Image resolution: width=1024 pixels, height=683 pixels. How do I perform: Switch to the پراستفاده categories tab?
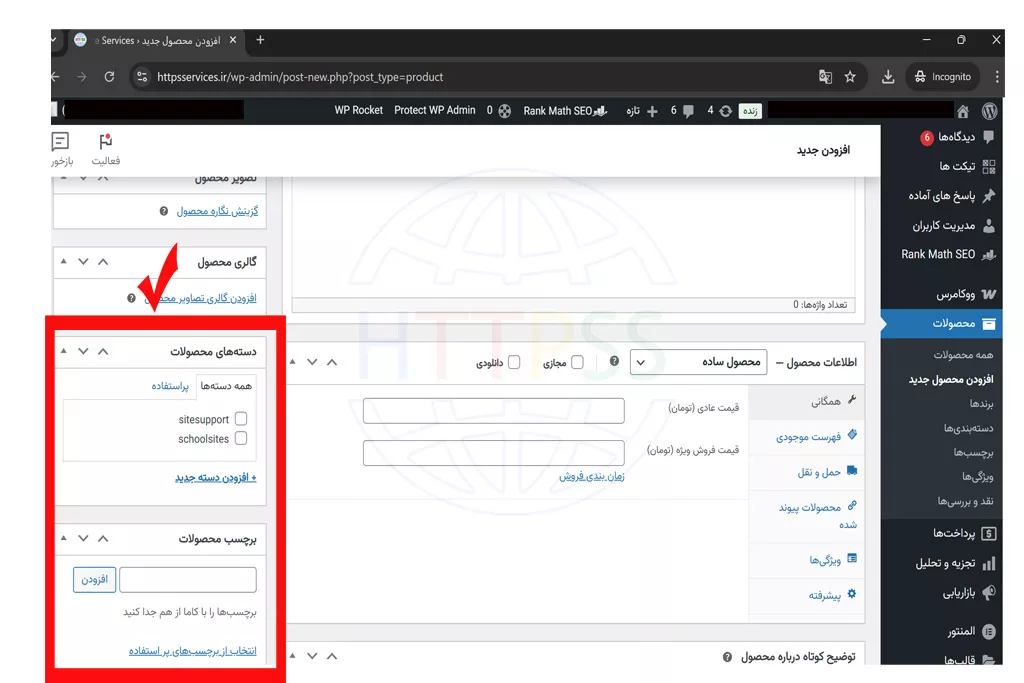pyautogui.click(x=170, y=386)
